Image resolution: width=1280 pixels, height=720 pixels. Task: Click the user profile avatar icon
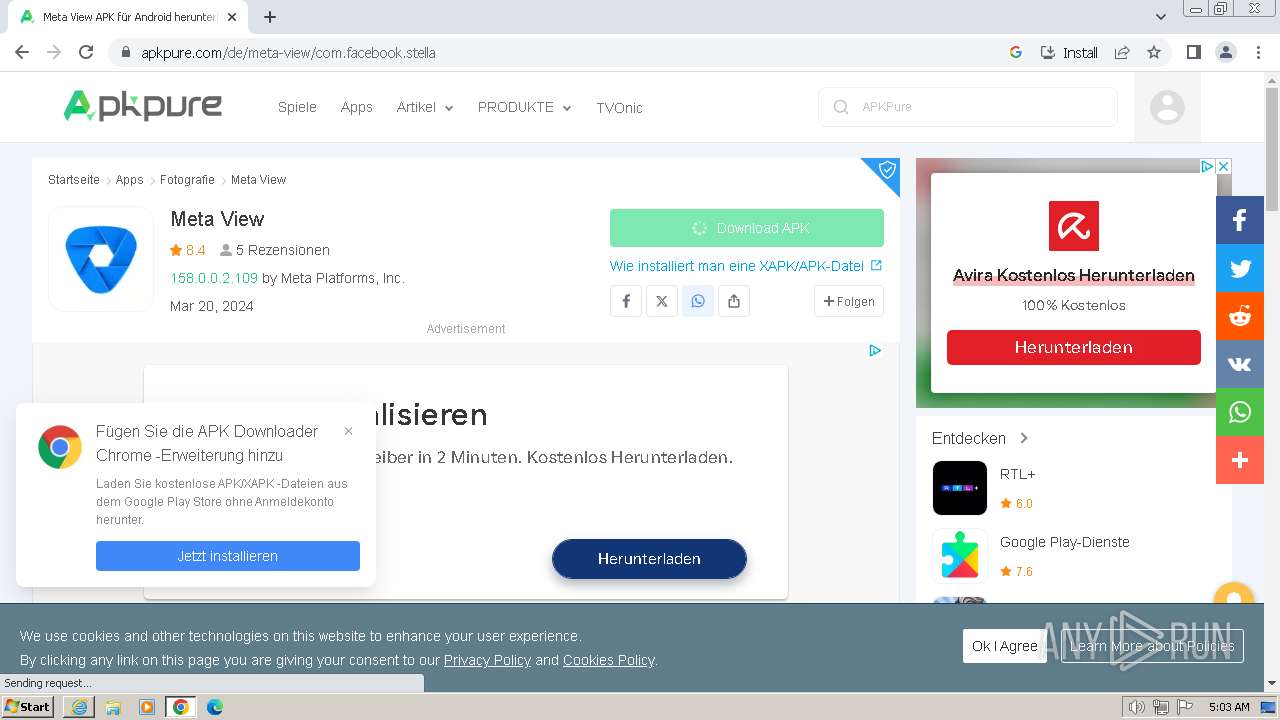1167,107
